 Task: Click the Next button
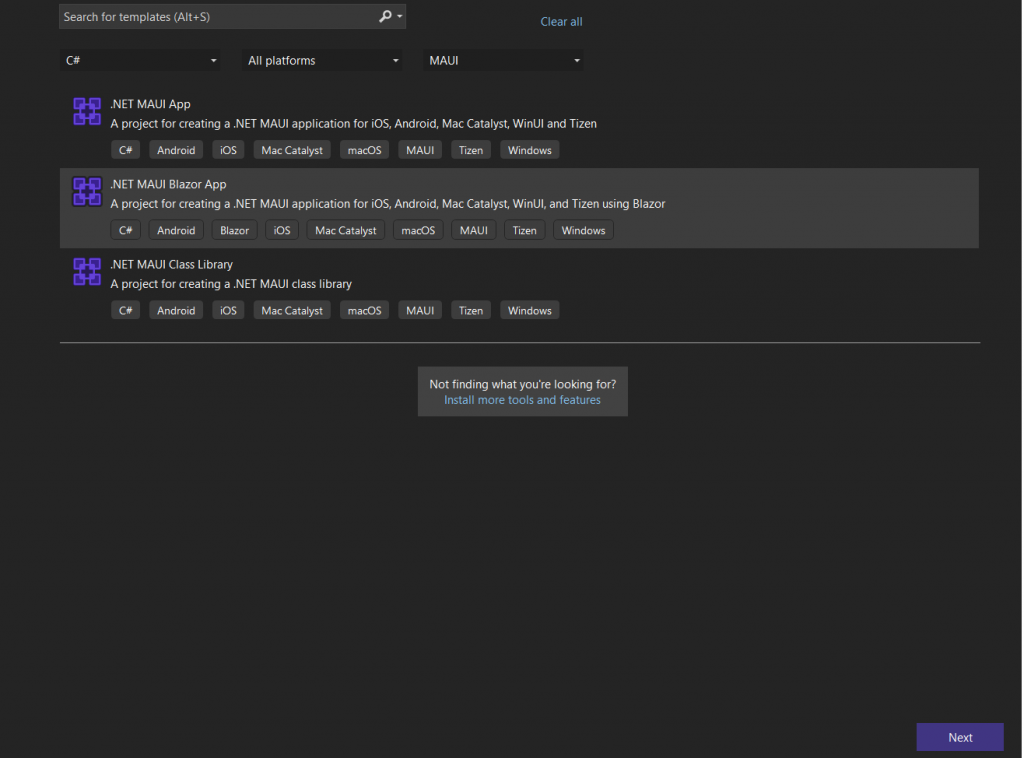pos(960,737)
